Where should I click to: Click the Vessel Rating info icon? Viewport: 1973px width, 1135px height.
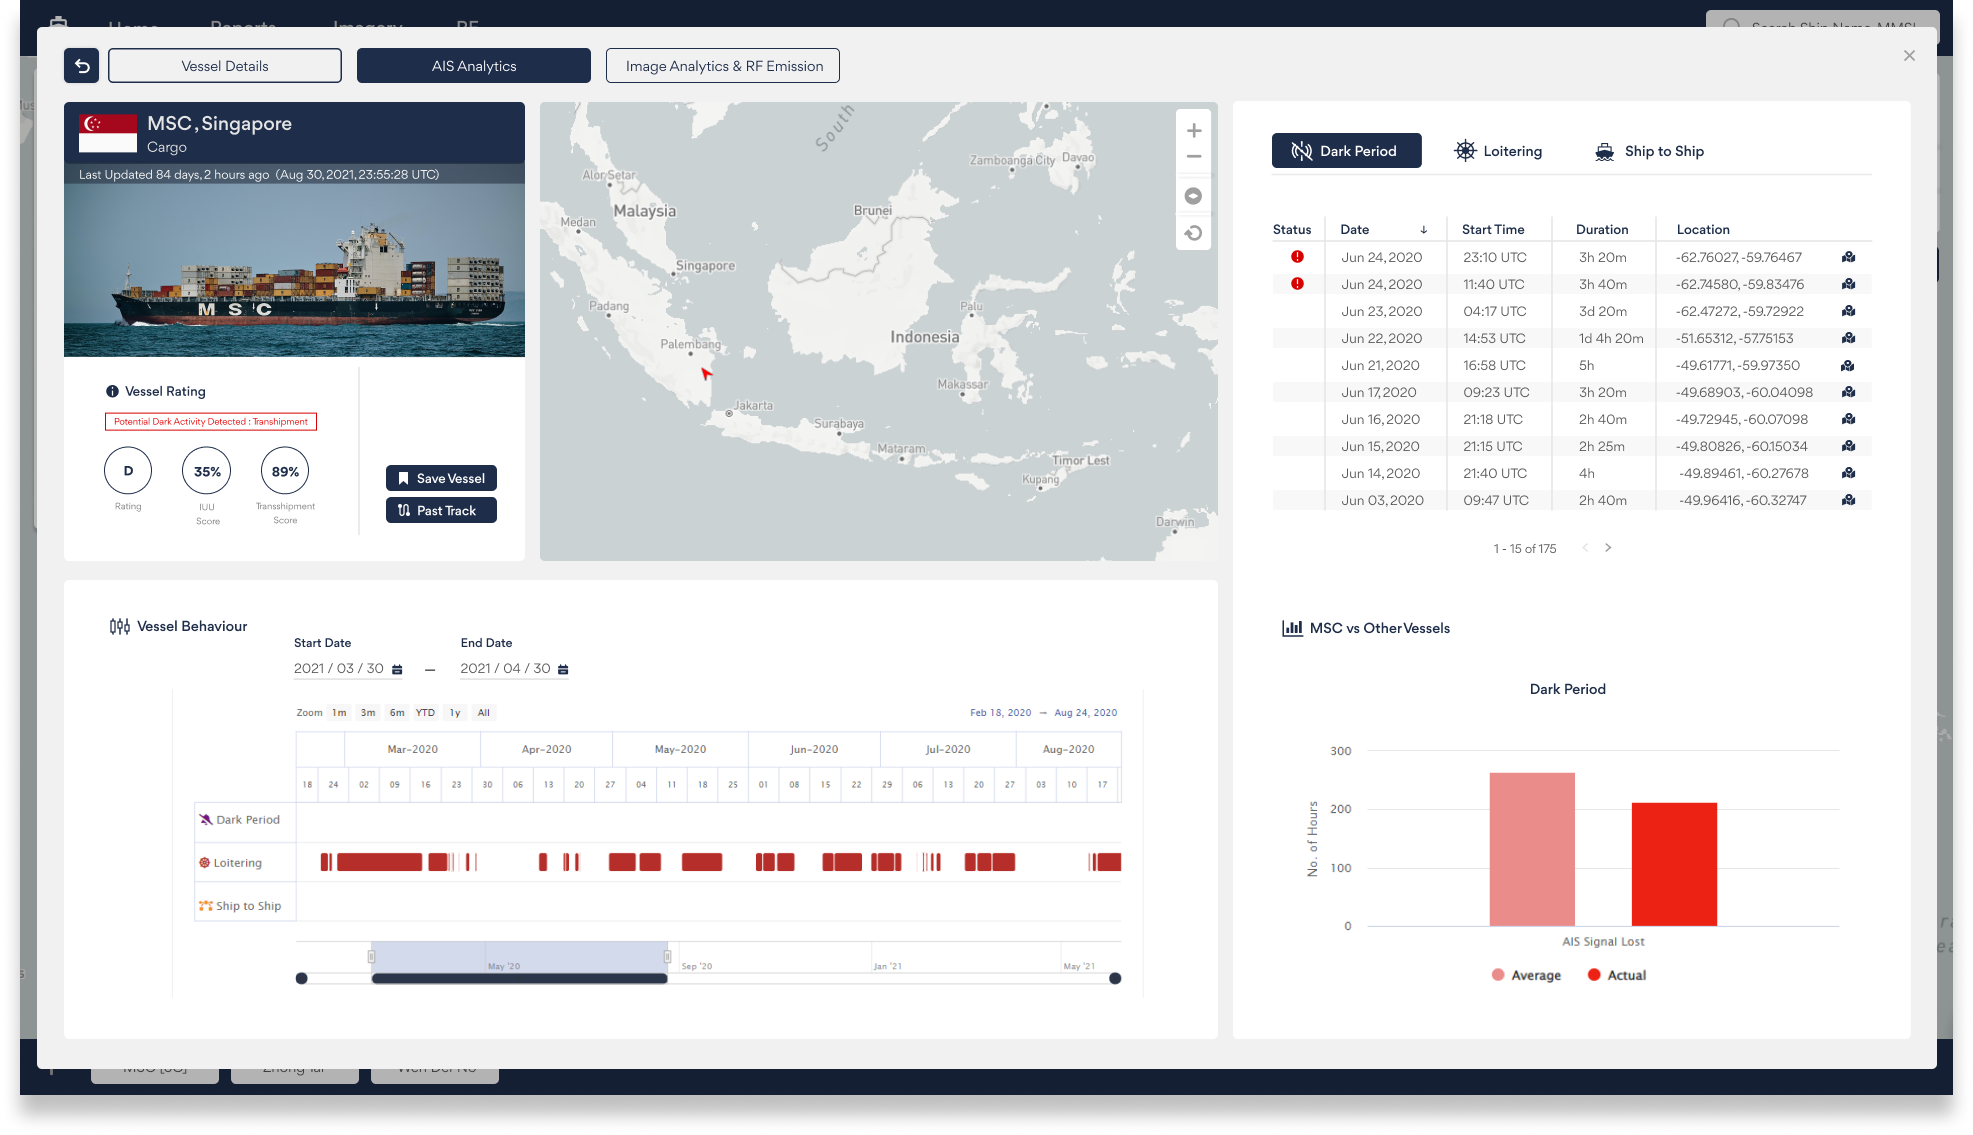click(113, 392)
